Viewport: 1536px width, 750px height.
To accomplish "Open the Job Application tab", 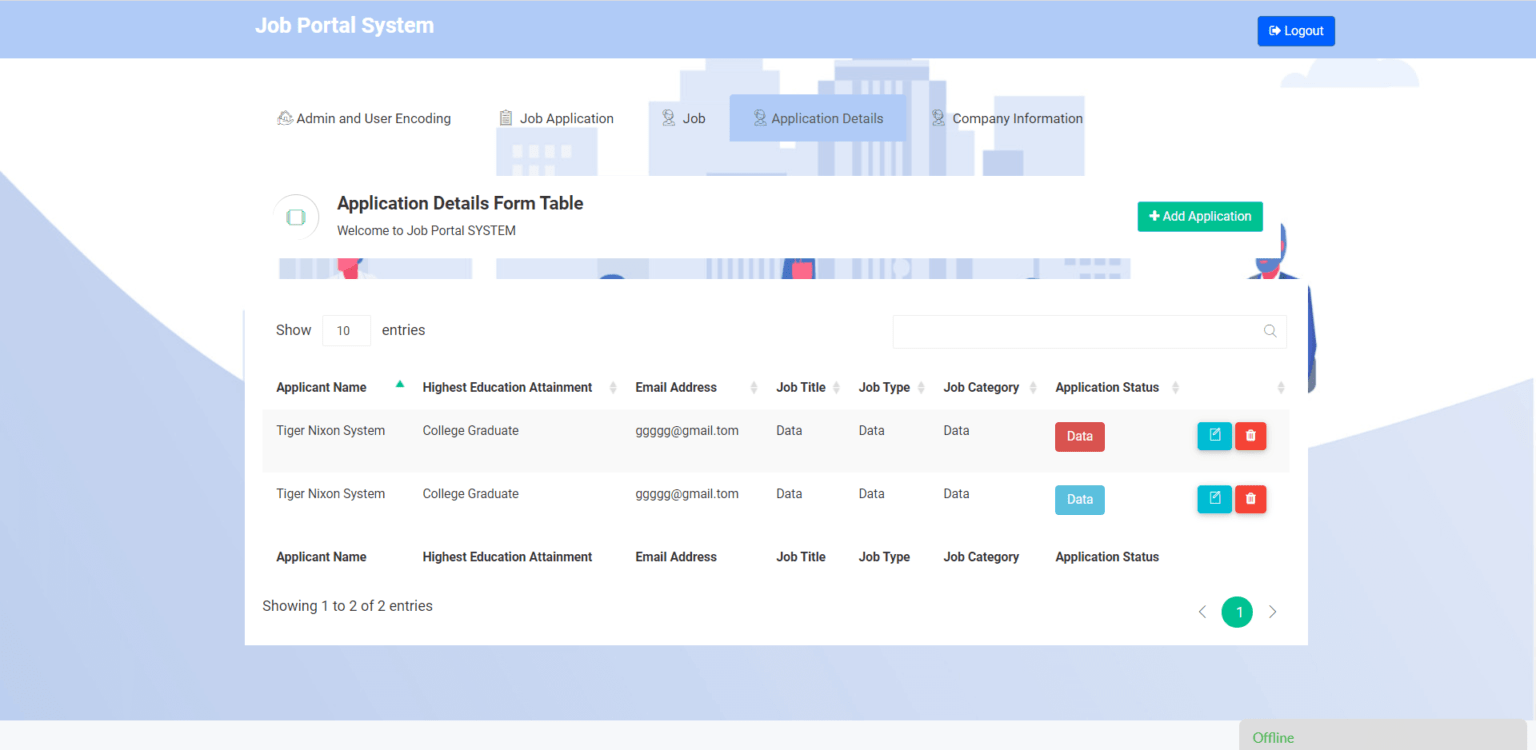I will 556,118.
